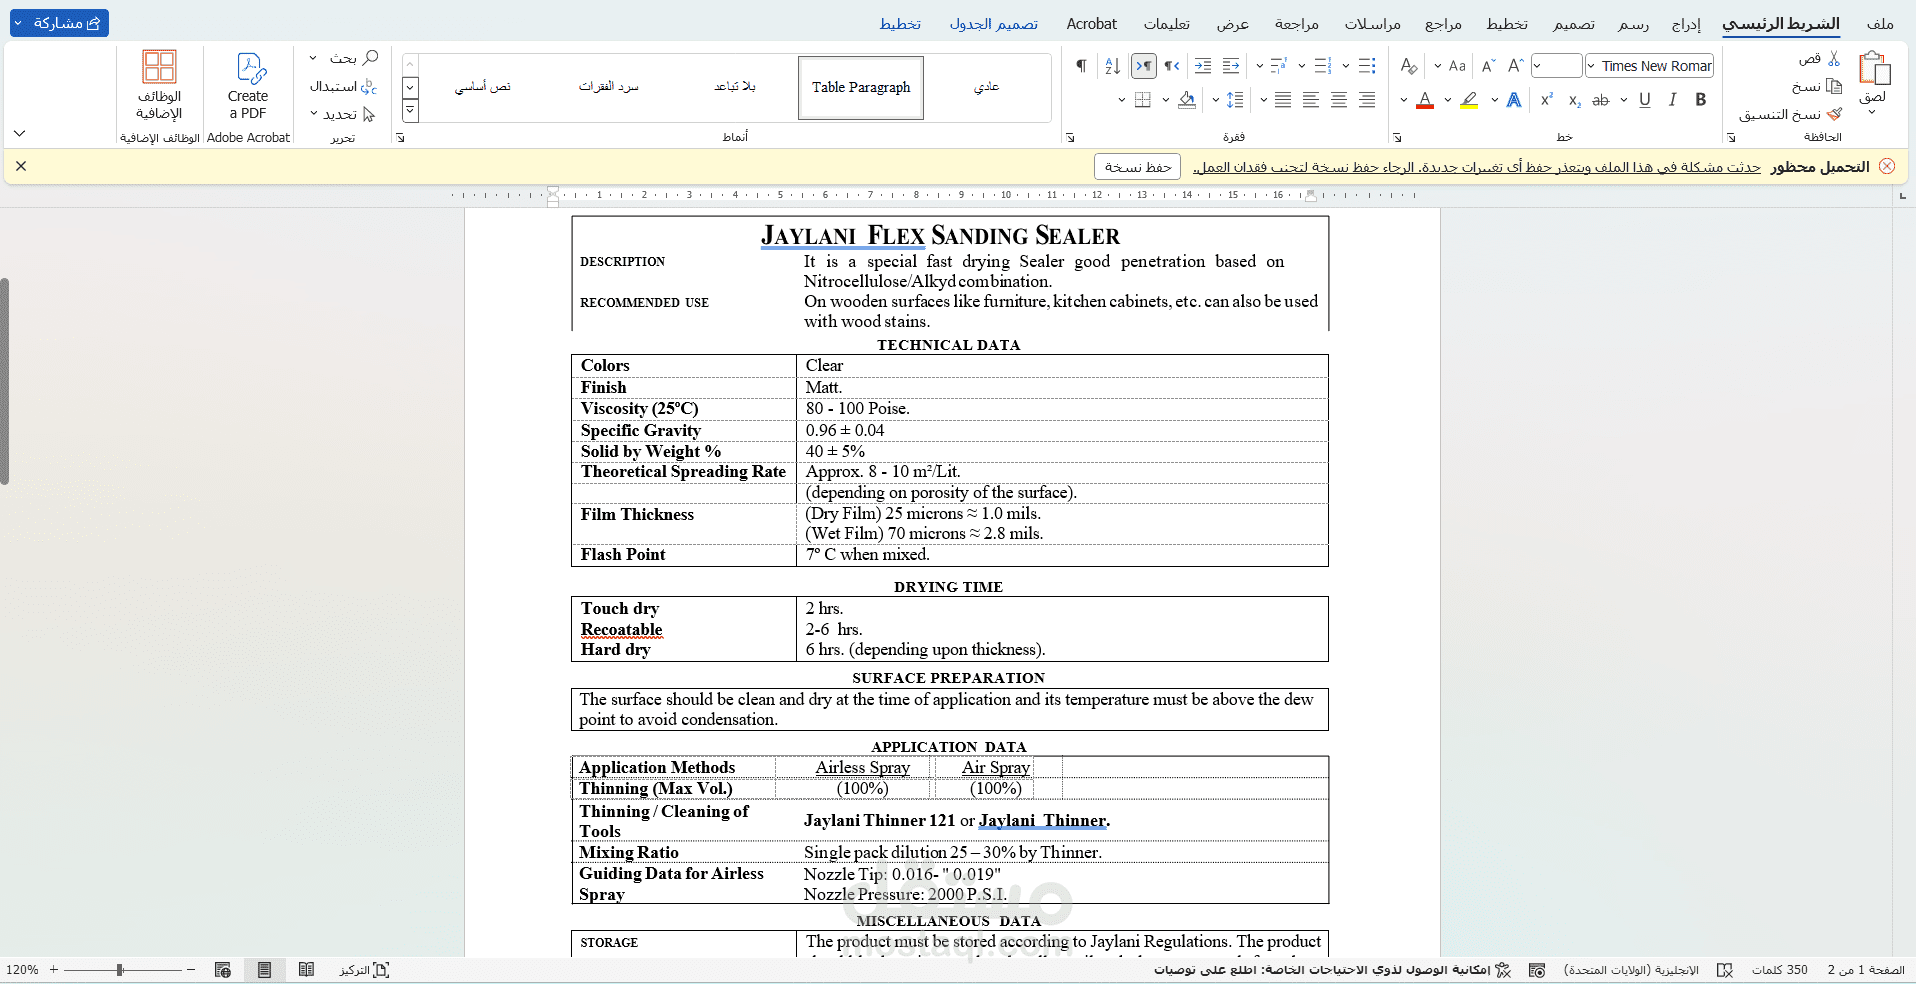
Task: Click the مشاركة (Share) button
Action: 59,23
